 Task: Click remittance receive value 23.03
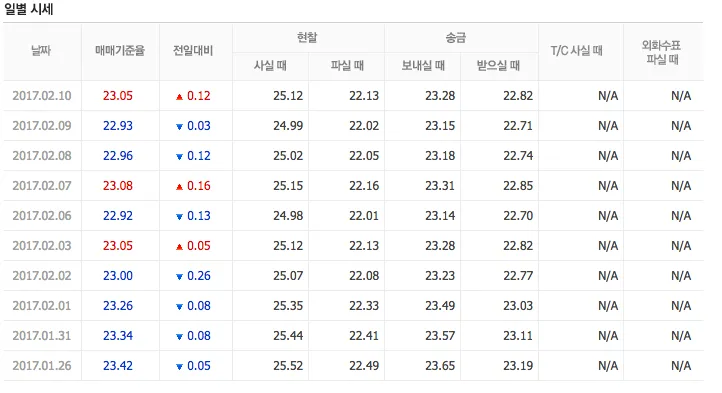pos(518,305)
